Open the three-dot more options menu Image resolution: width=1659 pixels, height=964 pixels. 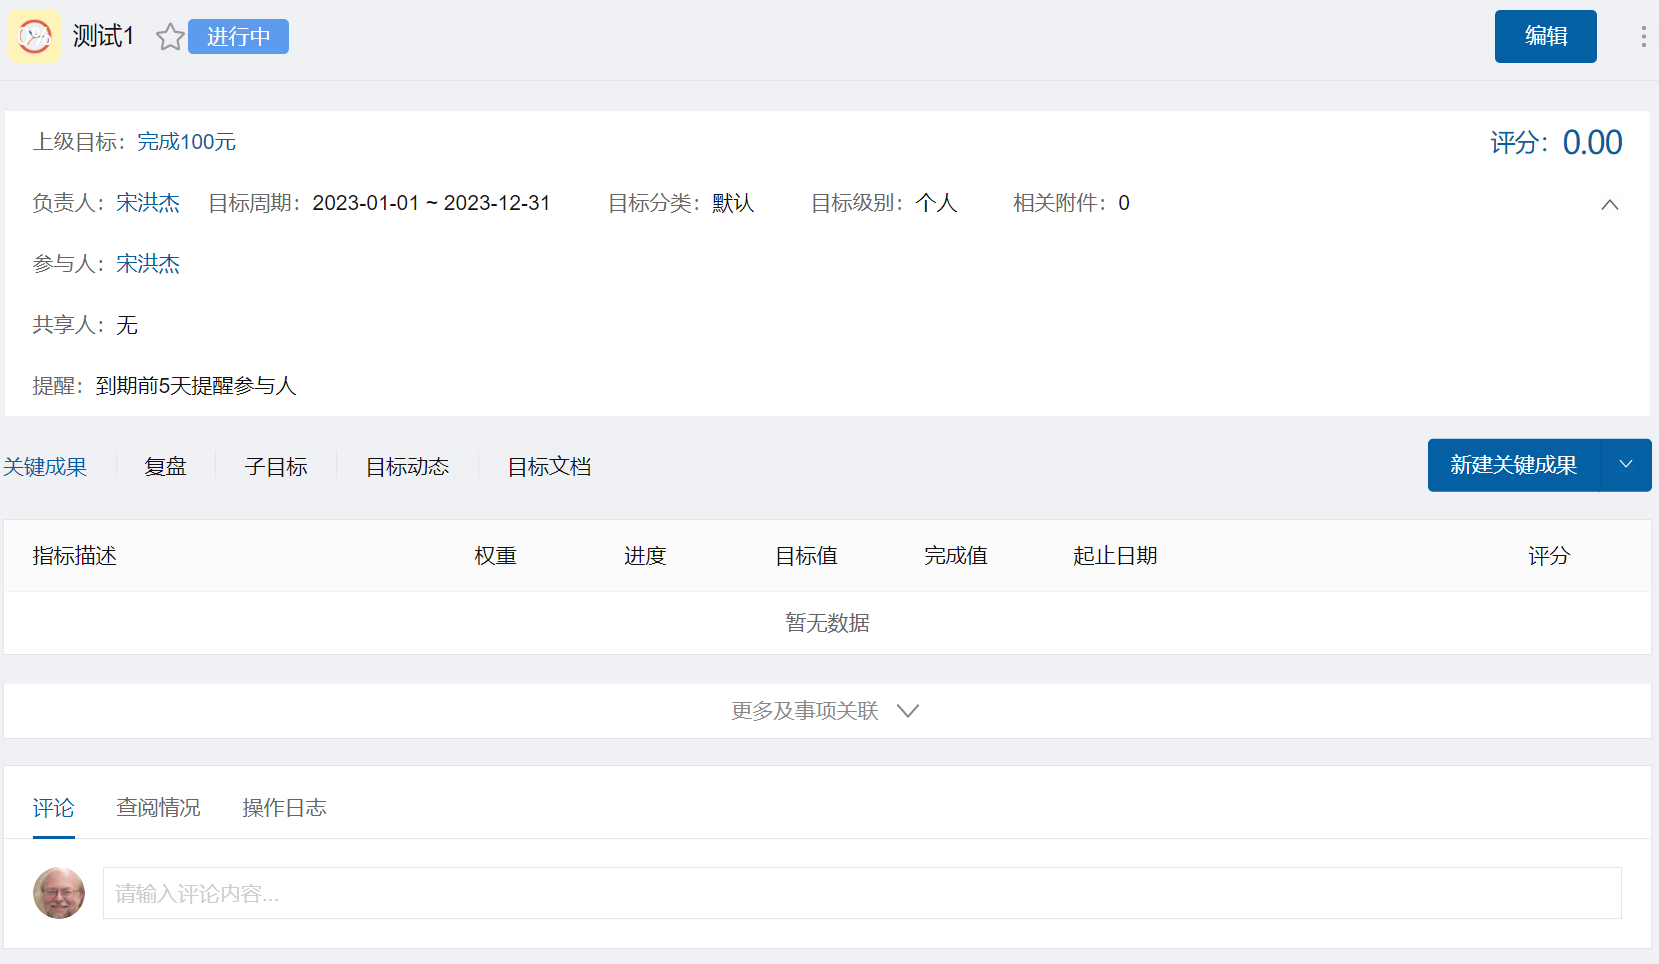point(1643,37)
